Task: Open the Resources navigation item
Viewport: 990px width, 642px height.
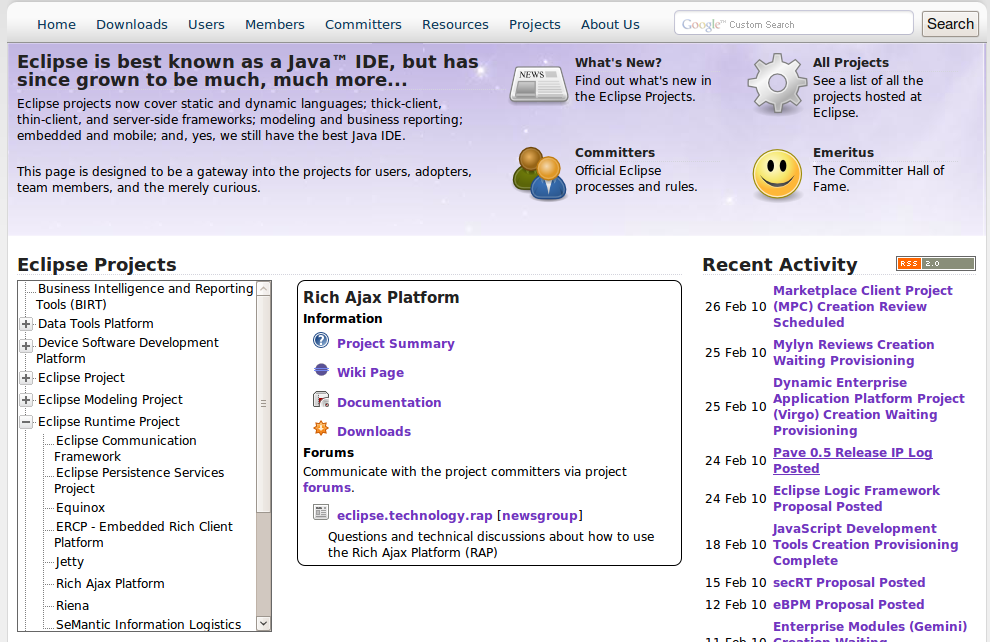Action: 455,25
